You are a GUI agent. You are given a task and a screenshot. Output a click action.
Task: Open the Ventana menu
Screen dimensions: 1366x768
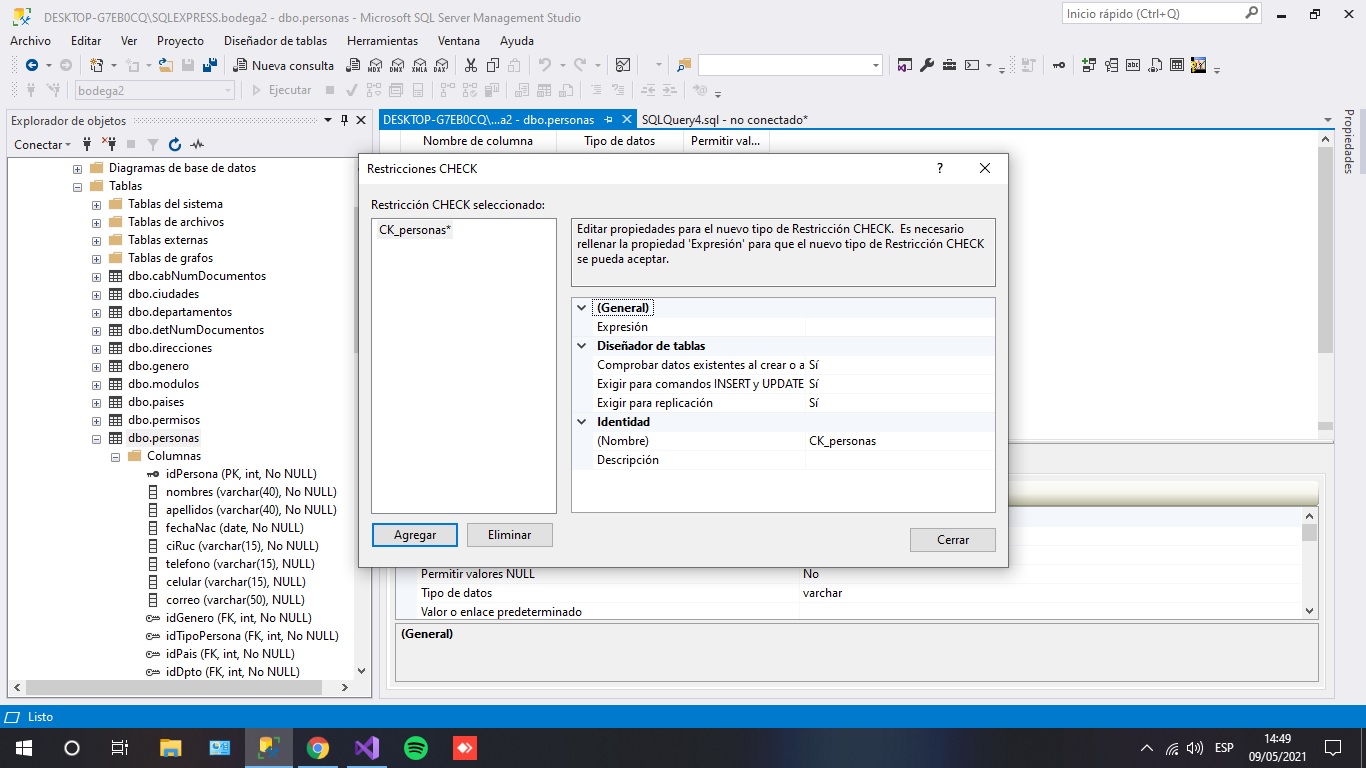(x=459, y=41)
